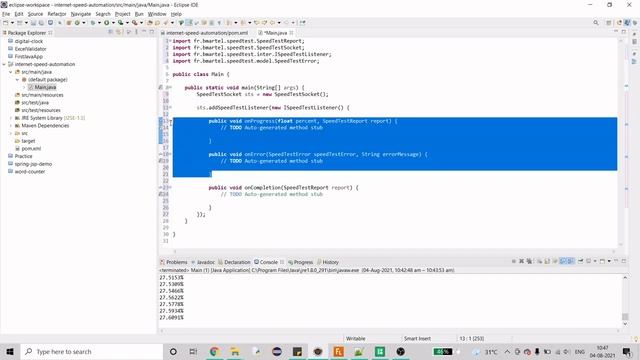Click the Open Type toolbar icon

pyautogui.click(x=150, y=23)
